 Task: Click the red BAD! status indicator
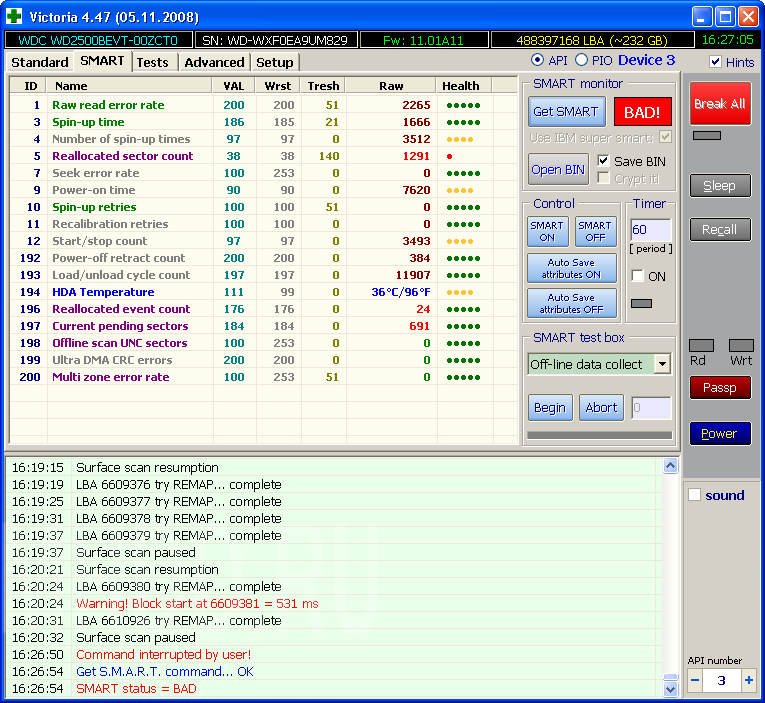click(x=642, y=112)
